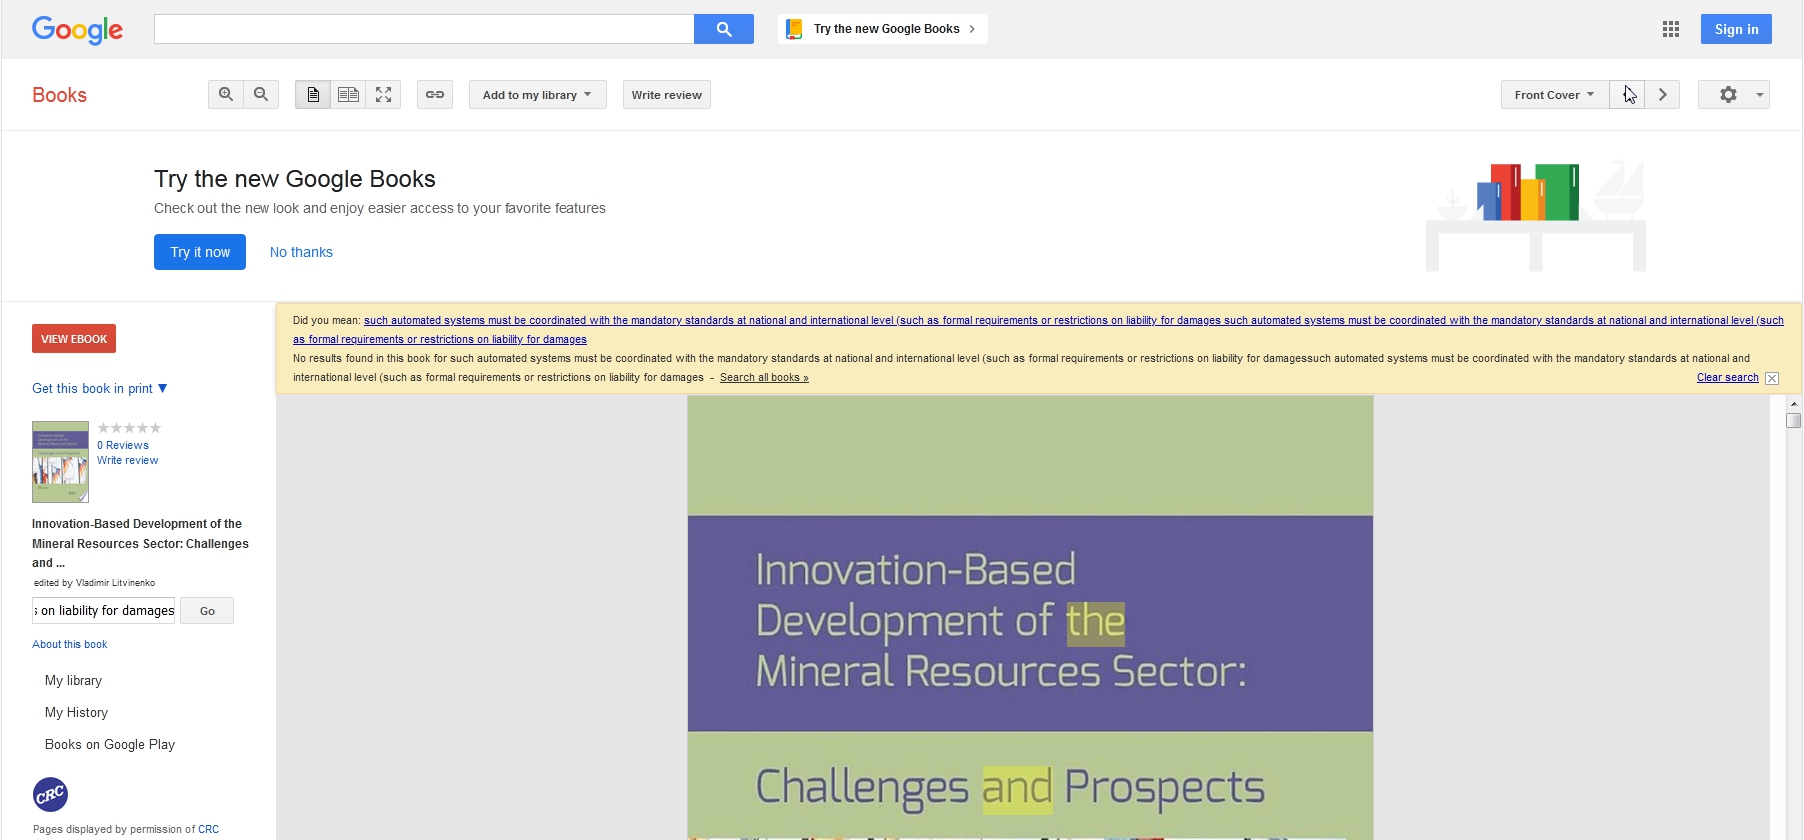The height and width of the screenshot is (840, 1804).
Task: Click the scrollbar up arrow
Action: coord(1793,403)
